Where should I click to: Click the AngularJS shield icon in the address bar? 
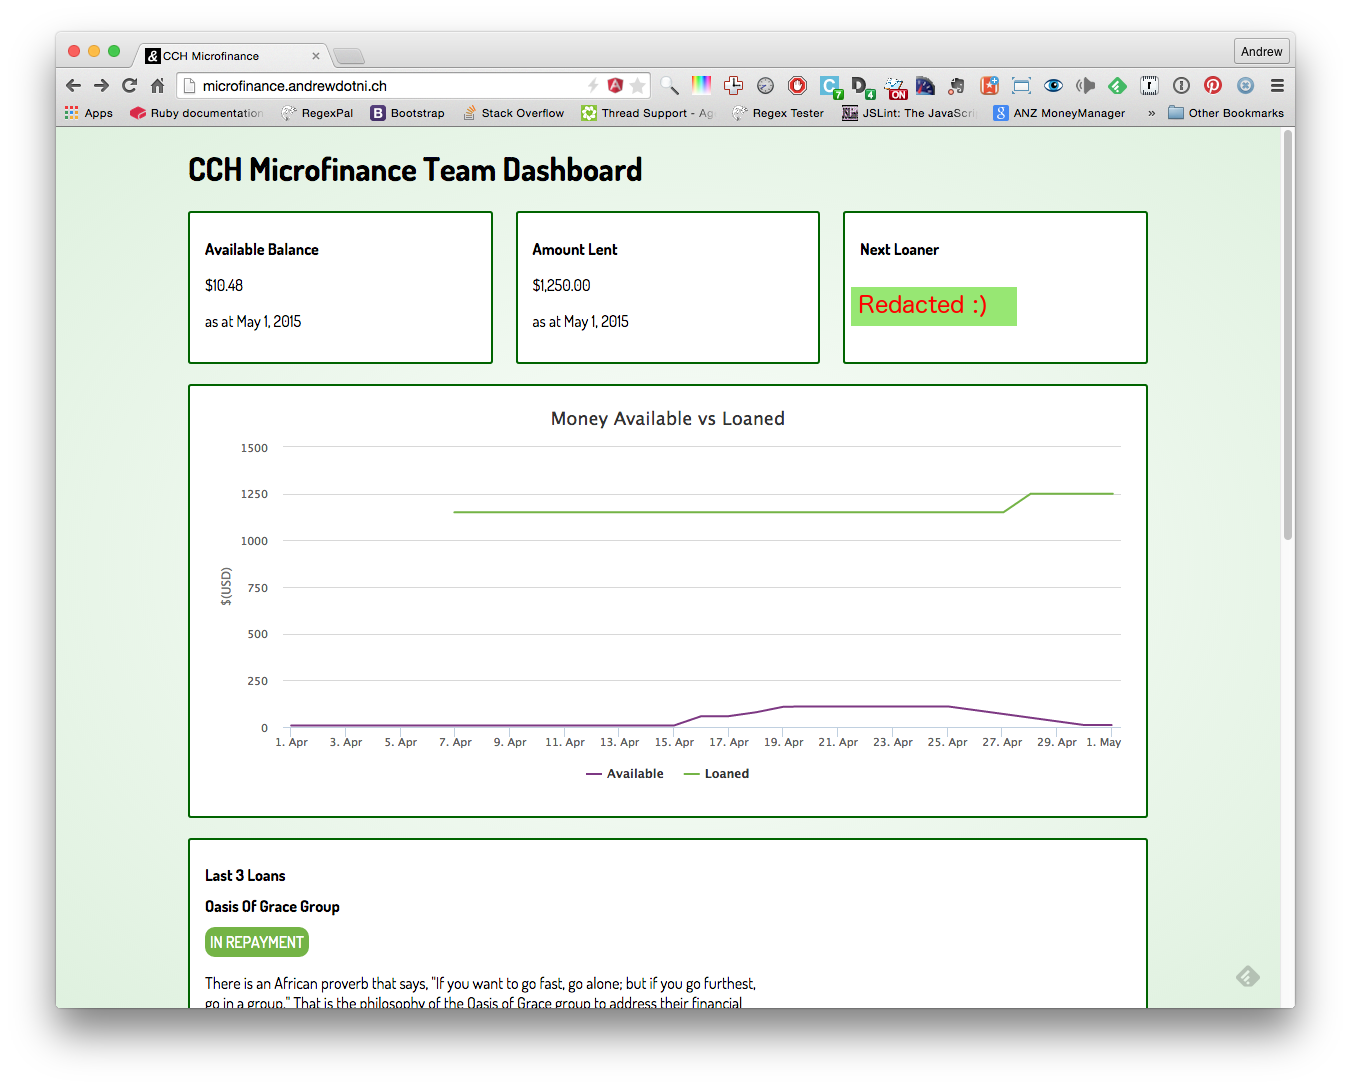point(615,86)
